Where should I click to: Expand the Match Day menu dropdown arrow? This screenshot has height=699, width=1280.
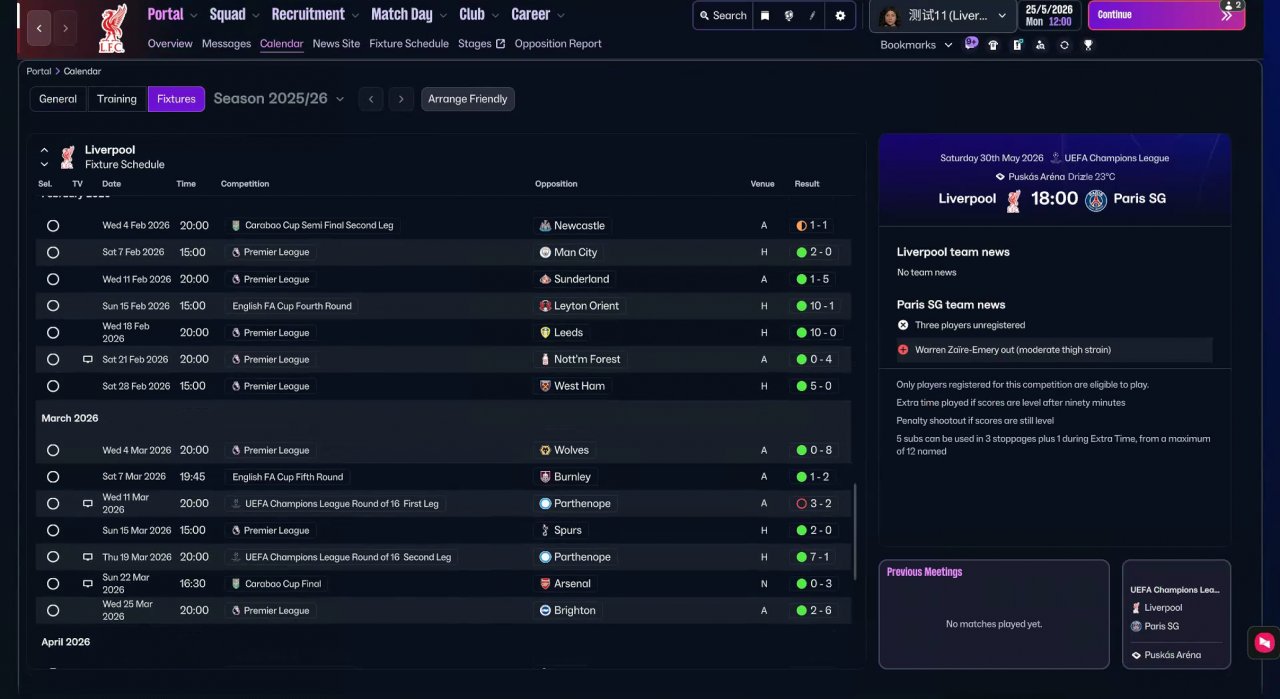(x=443, y=15)
